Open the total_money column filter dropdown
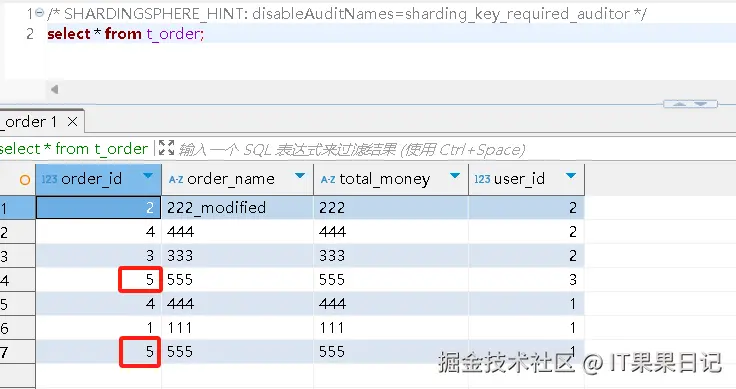The image size is (736, 389). click(454, 176)
